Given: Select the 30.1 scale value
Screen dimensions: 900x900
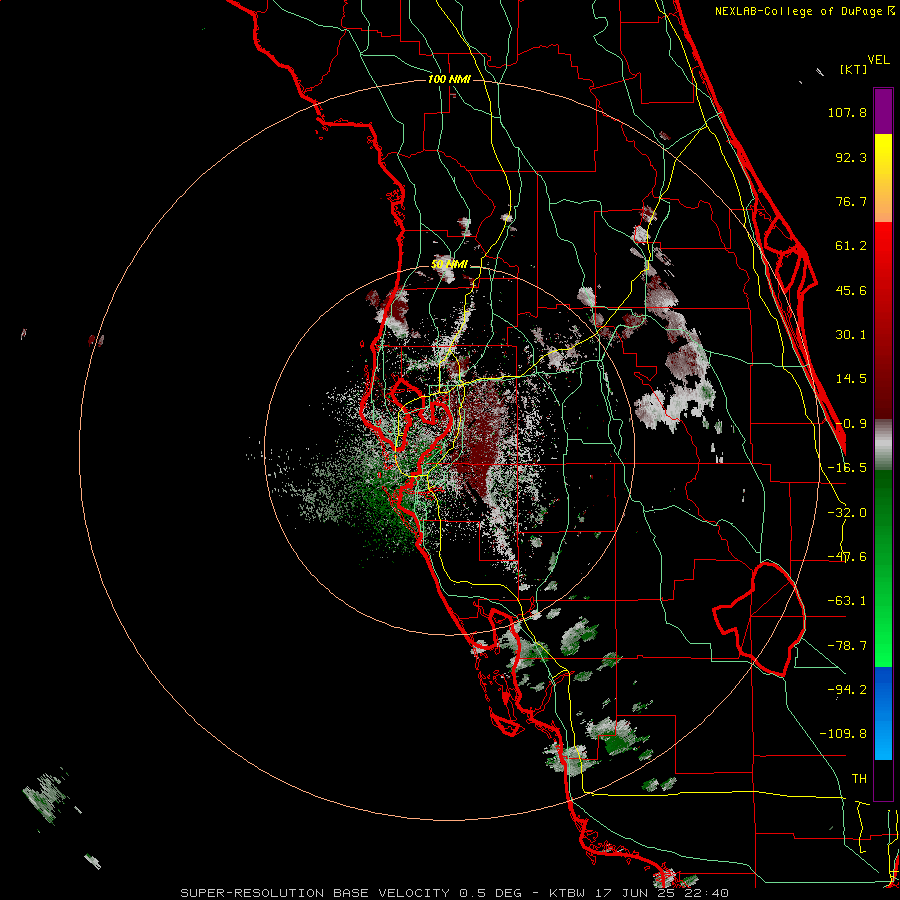Looking at the screenshot, I should coord(851,335).
